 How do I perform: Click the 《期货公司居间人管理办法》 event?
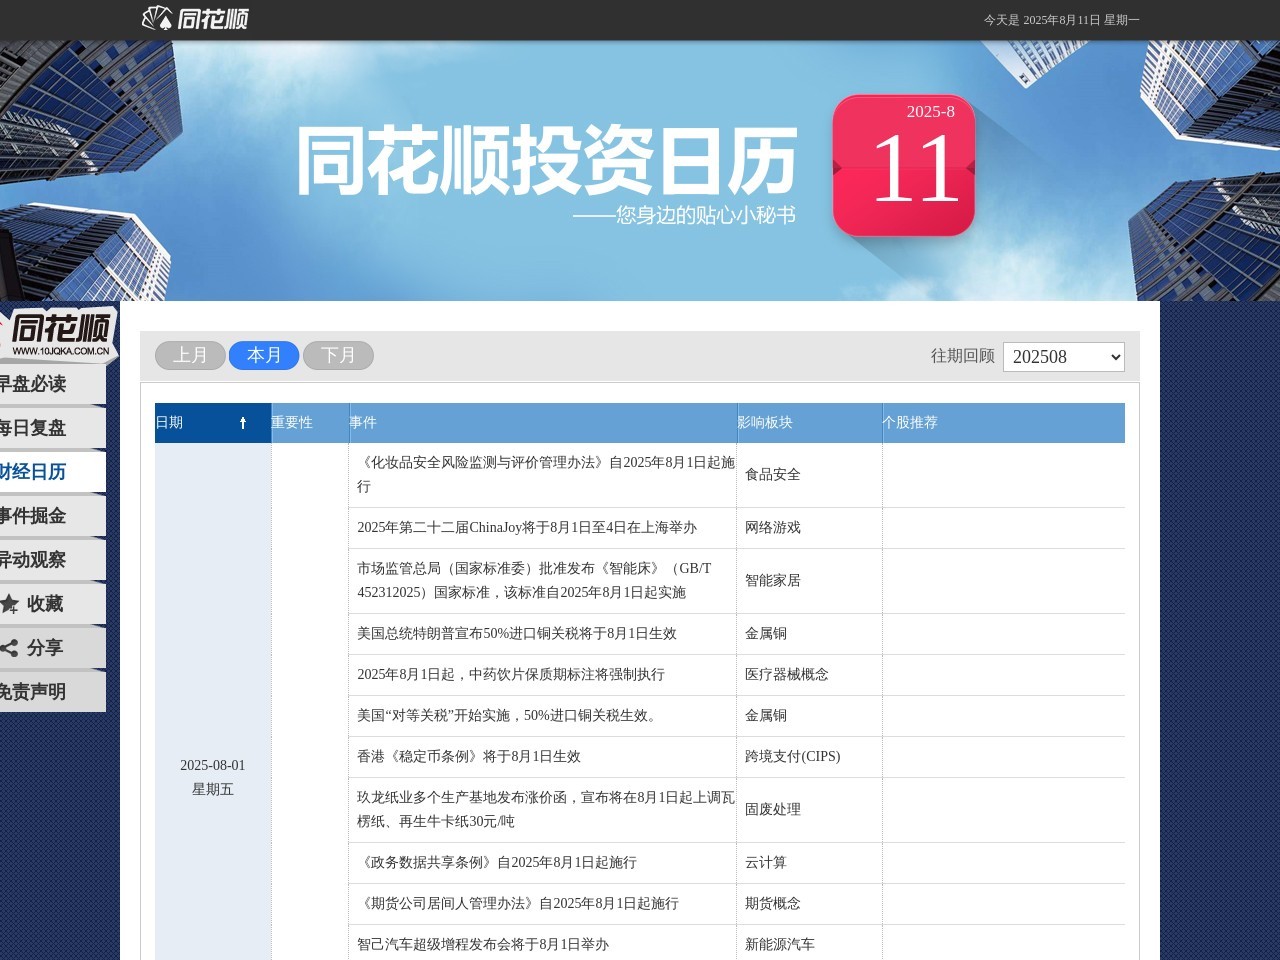[x=518, y=904]
